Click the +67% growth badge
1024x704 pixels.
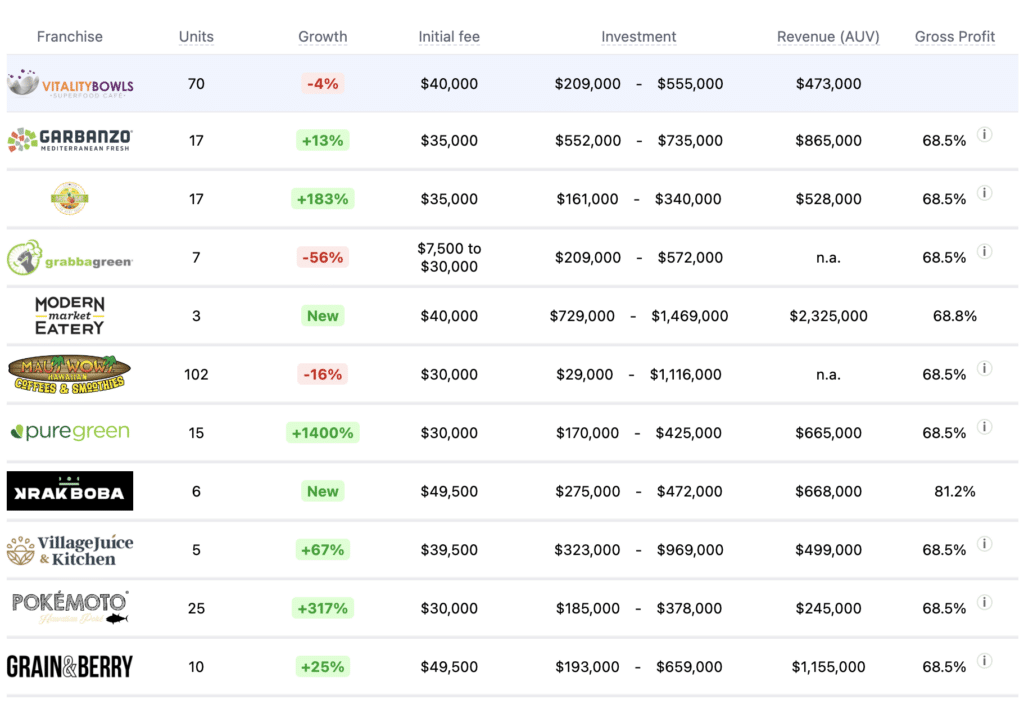323,549
